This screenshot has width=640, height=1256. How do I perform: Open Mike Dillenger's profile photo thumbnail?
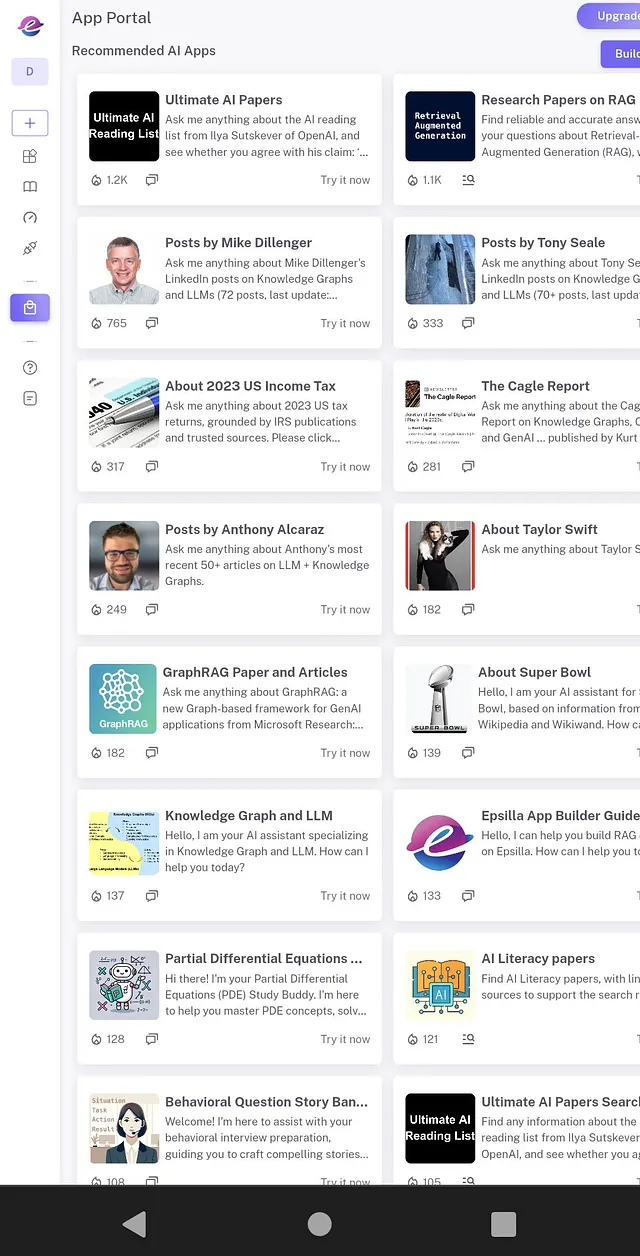click(124, 269)
